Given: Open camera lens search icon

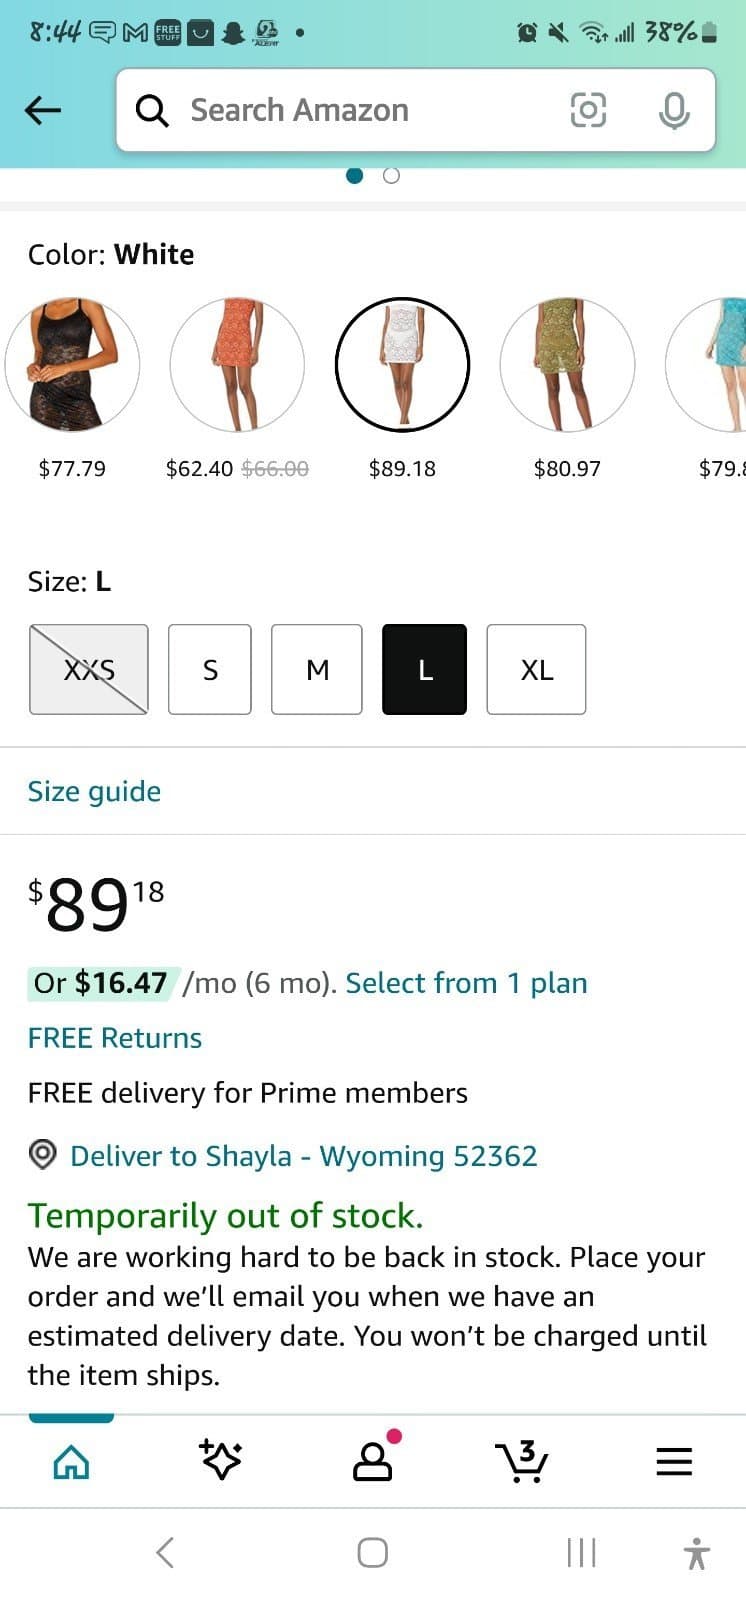Looking at the screenshot, I should [588, 110].
